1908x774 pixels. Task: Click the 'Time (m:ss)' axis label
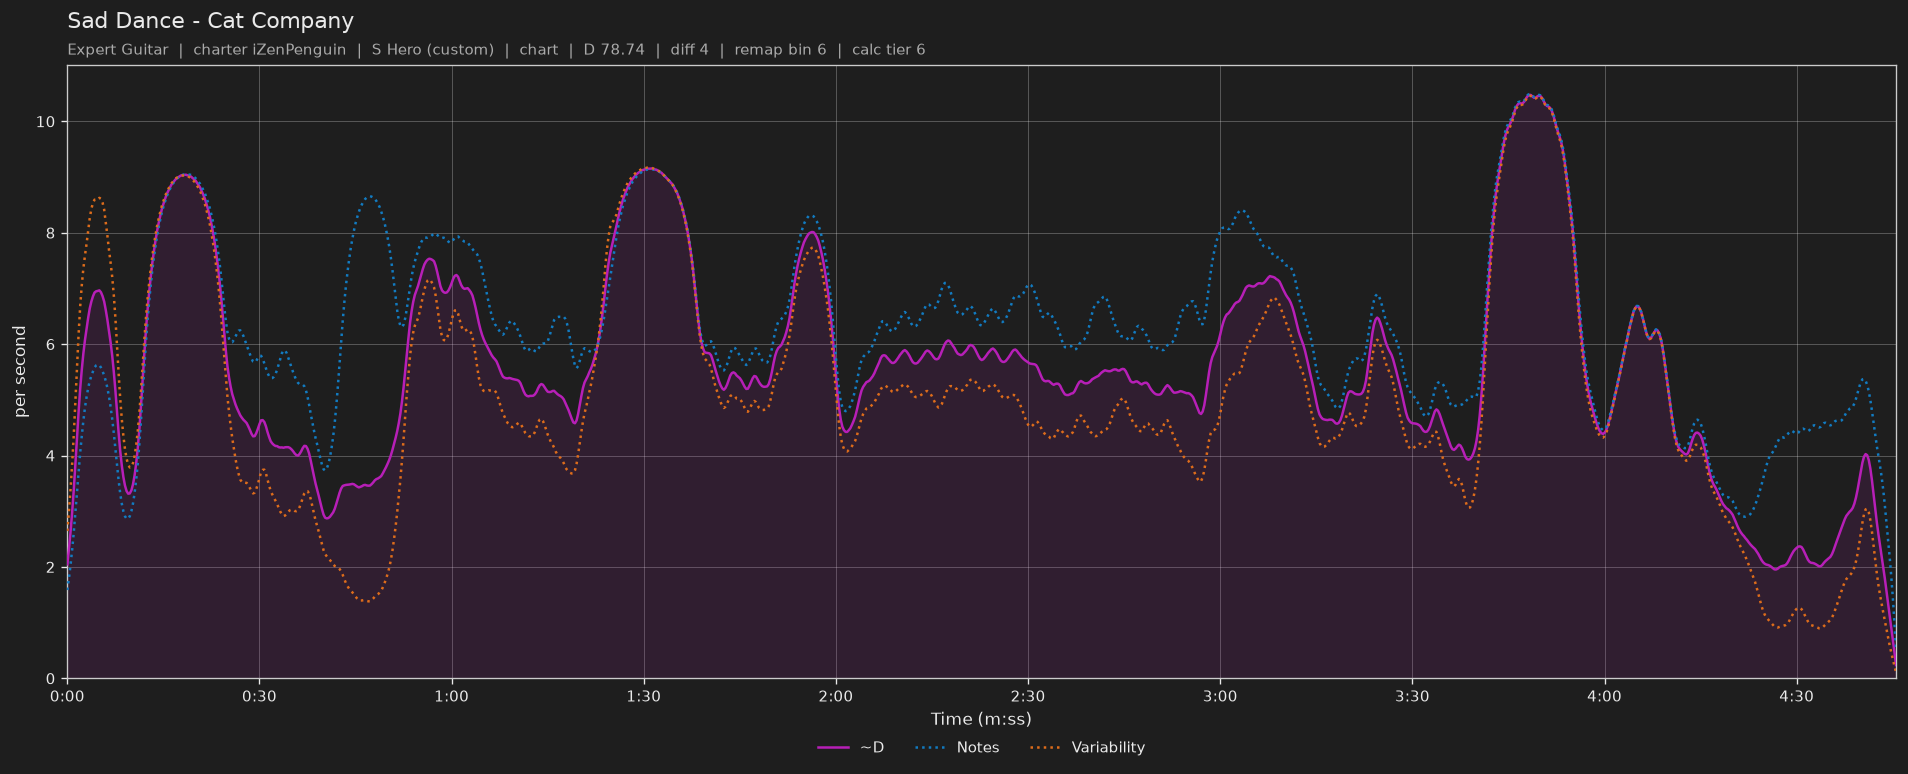(x=981, y=719)
